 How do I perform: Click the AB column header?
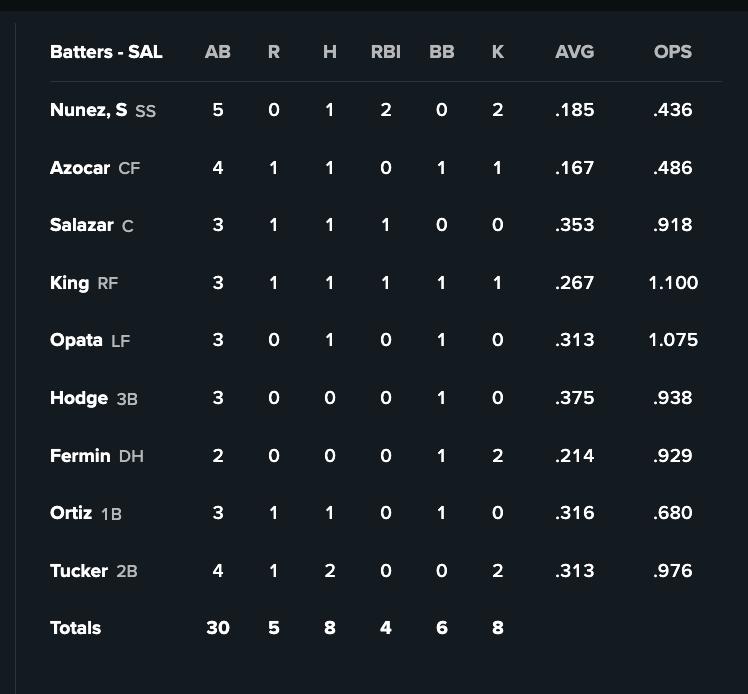click(x=217, y=52)
